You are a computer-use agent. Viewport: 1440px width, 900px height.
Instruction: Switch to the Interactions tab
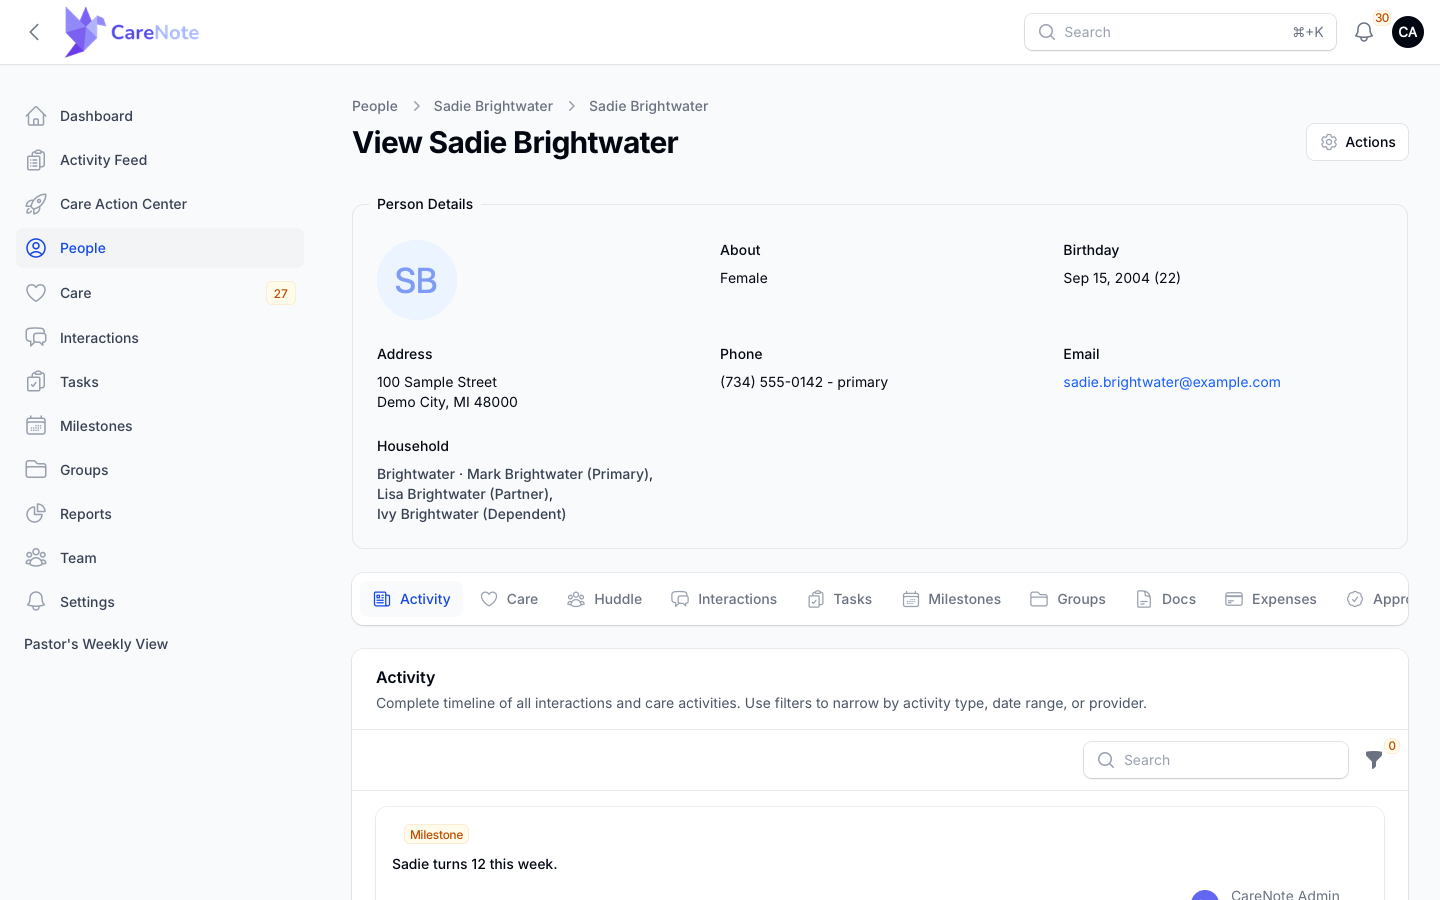[723, 599]
